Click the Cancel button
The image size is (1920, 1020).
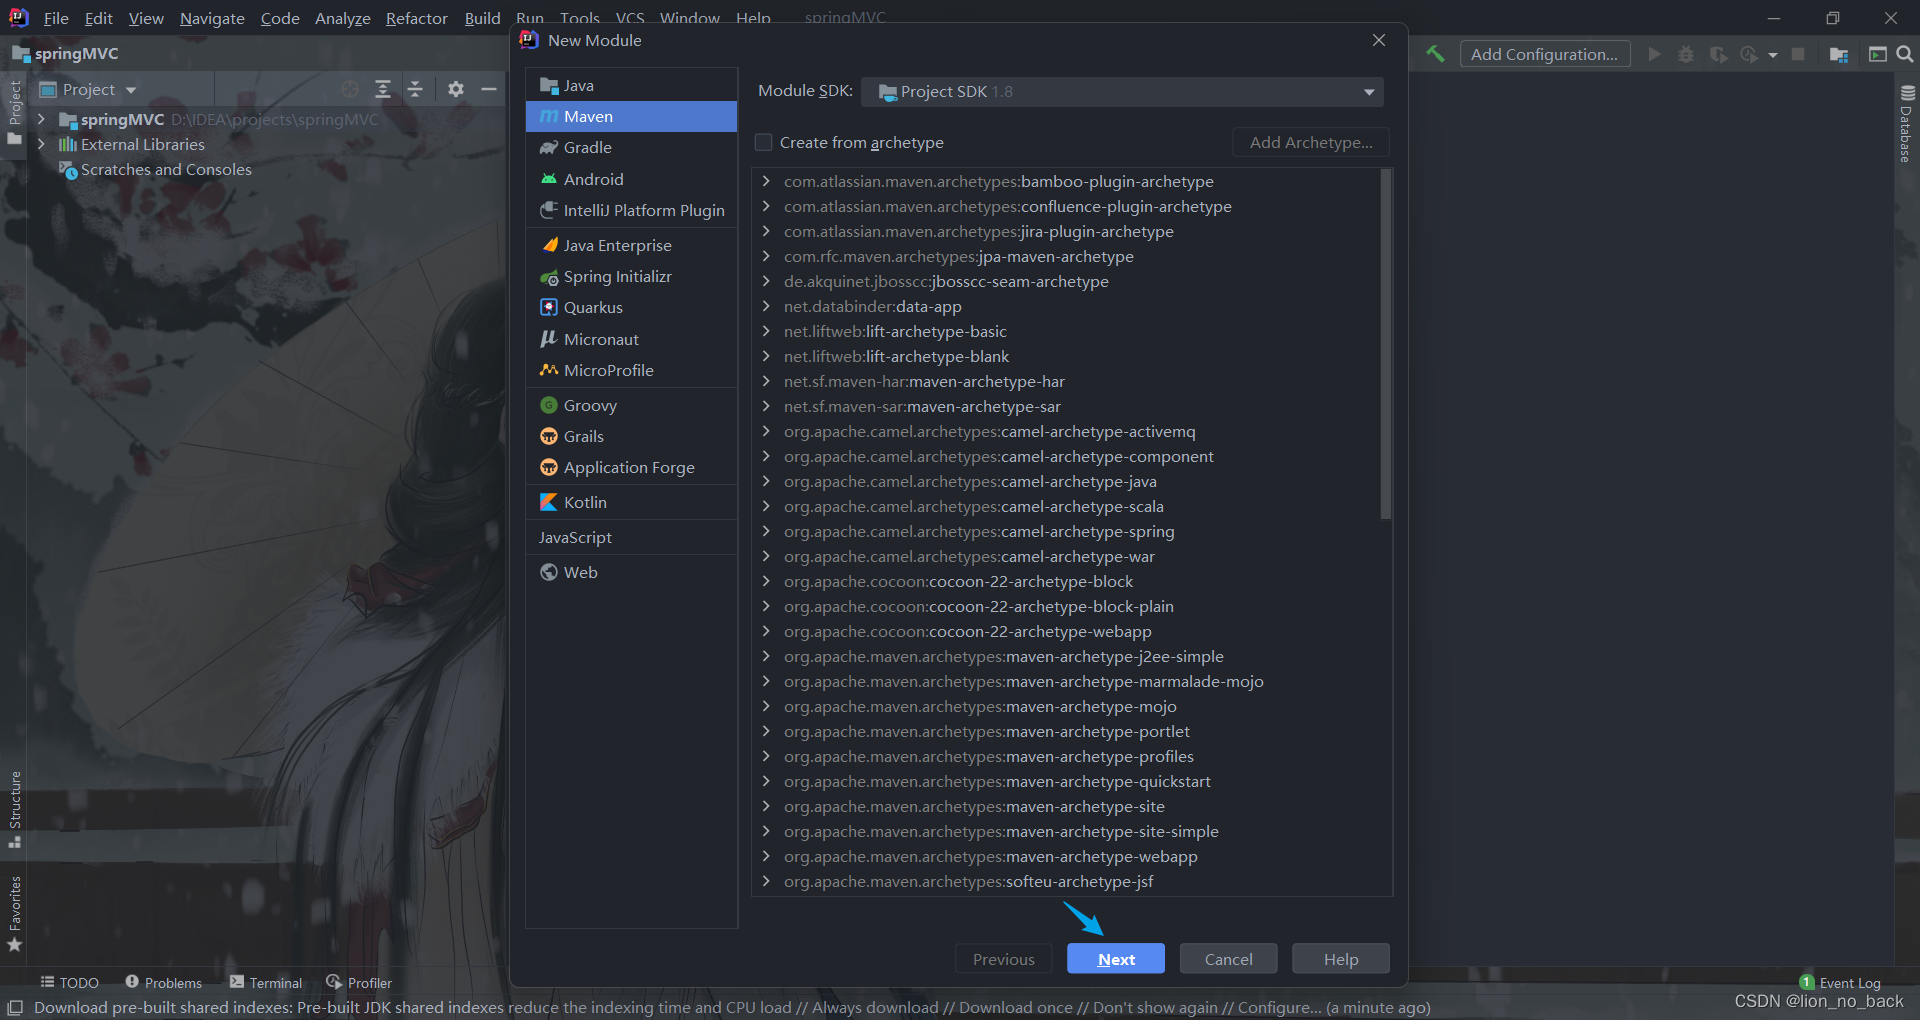pyautogui.click(x=1228, y=959)
